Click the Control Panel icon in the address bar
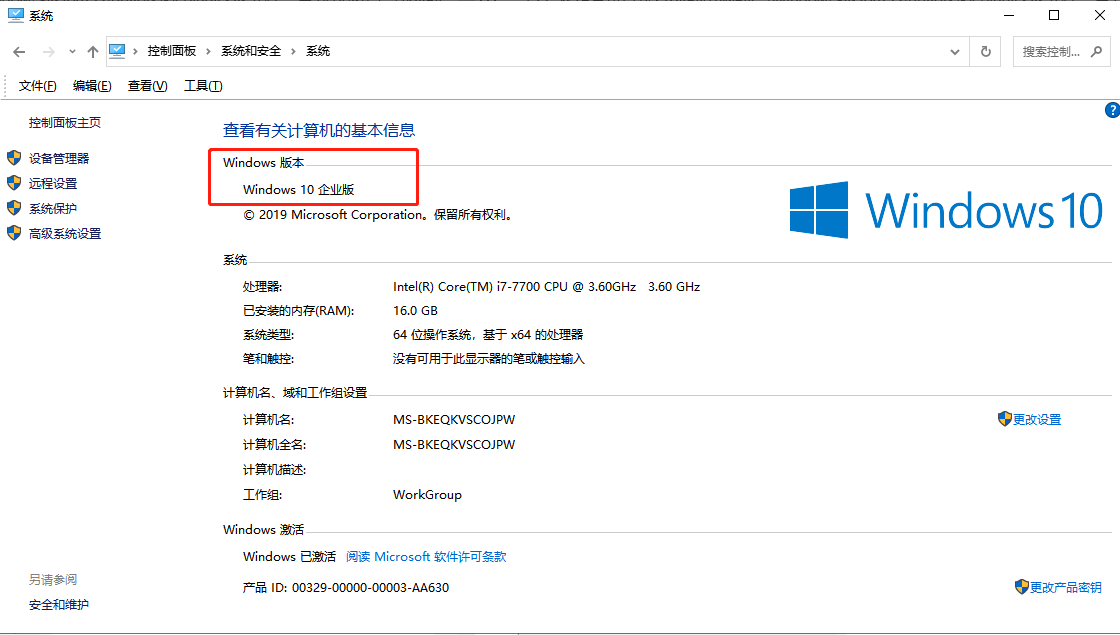 pyautogui.click(x=118, y=51)
